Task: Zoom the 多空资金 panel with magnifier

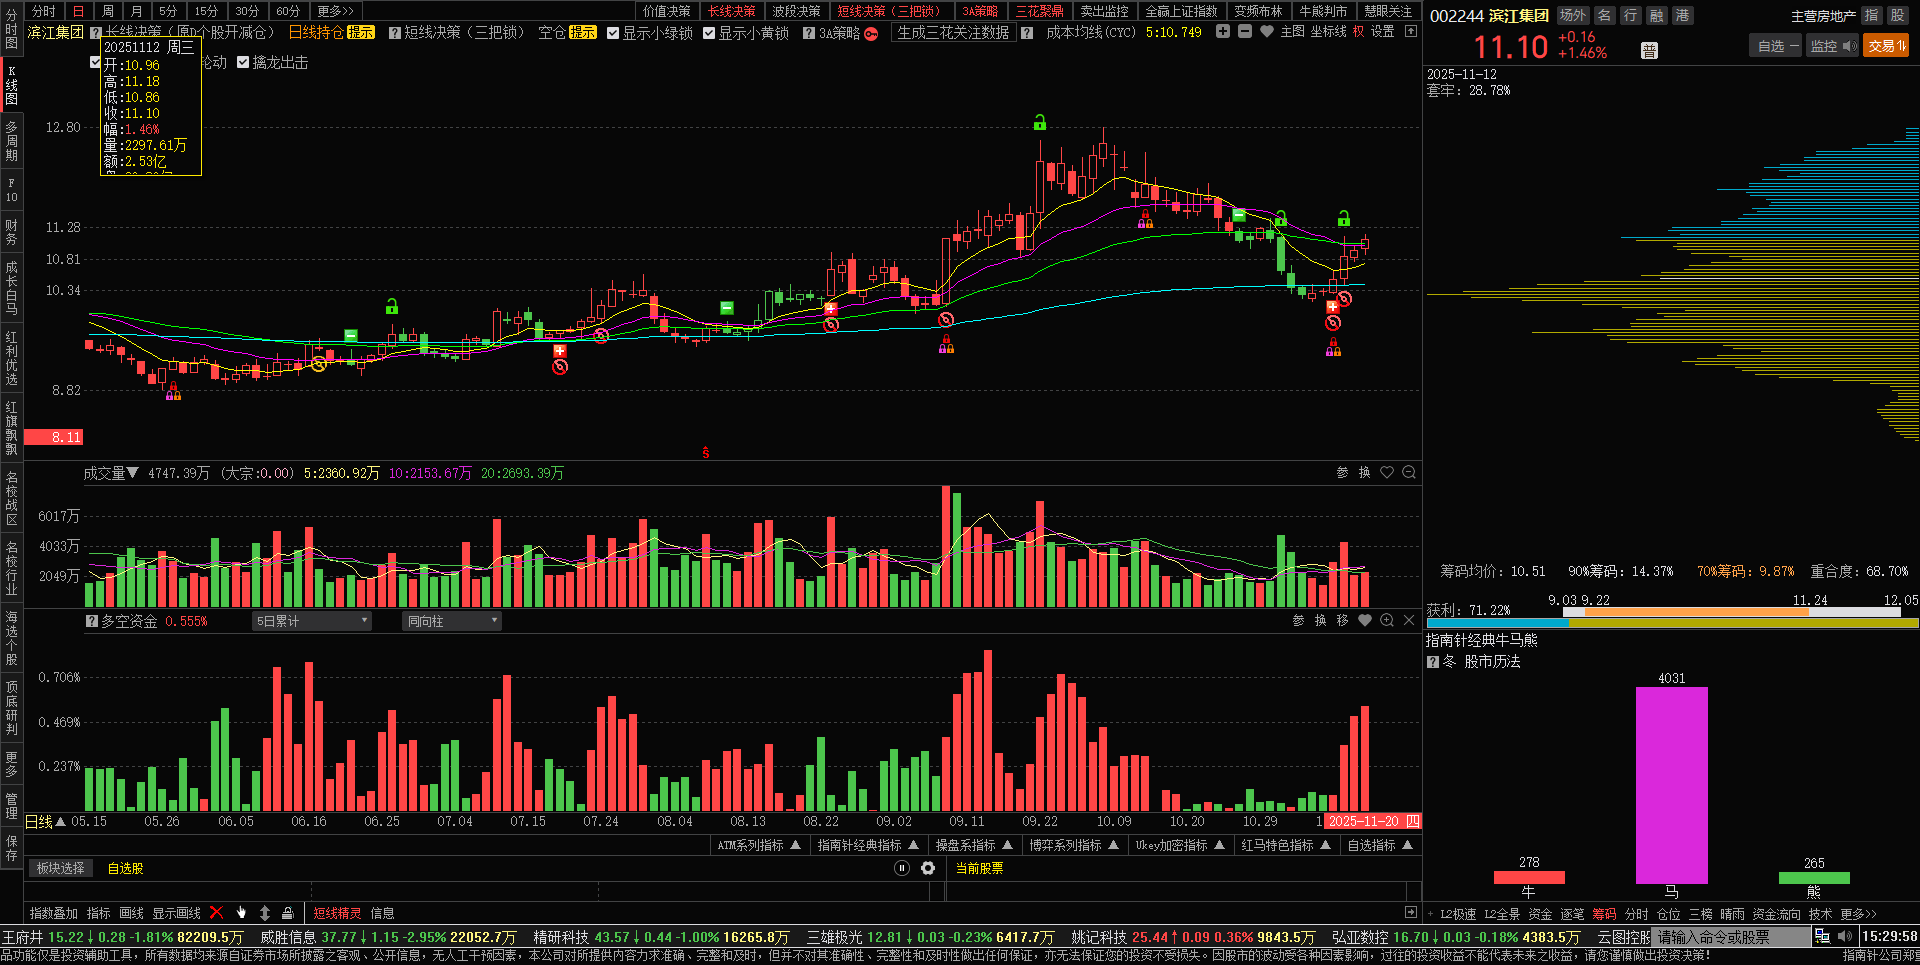Action: click(1387, 621)
